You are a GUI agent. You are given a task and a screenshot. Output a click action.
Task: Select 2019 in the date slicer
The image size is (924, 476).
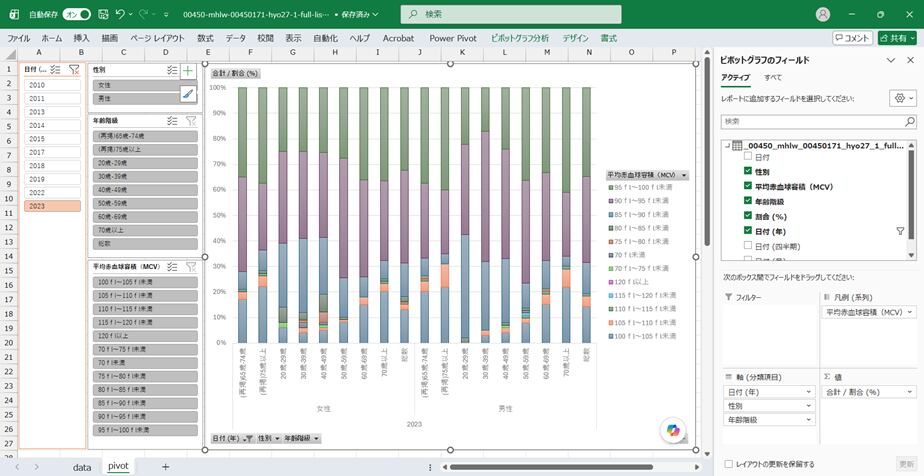pos(52,179)
